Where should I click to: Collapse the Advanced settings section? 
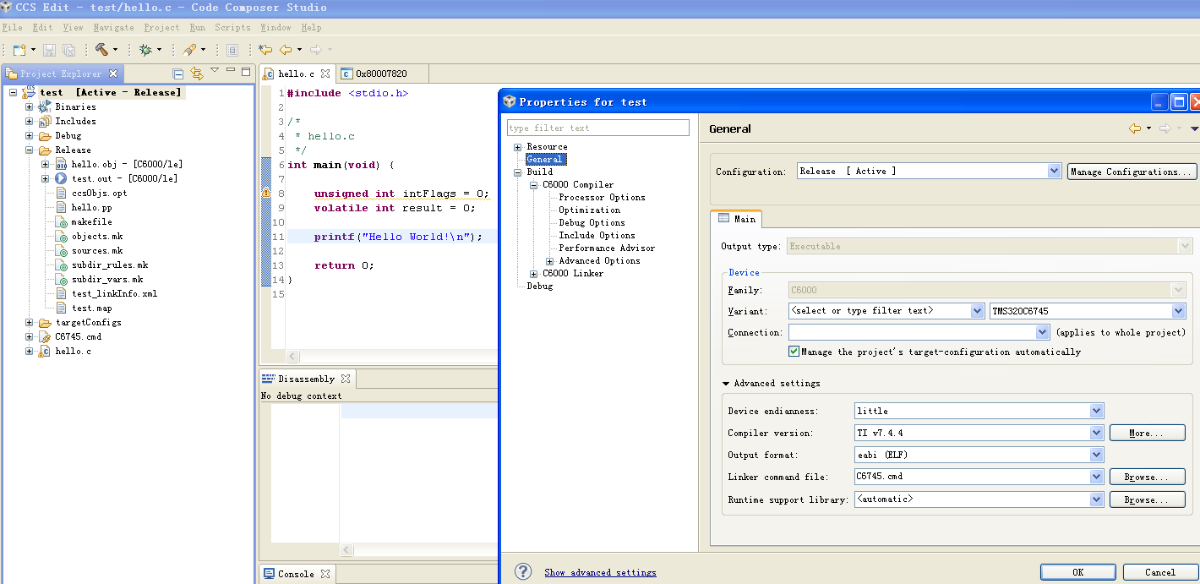726,383
